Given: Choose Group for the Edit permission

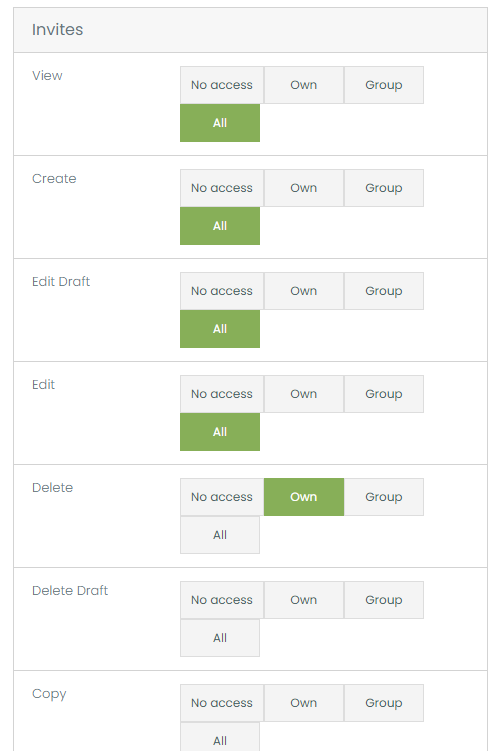Looking at the screenshot, I should 384,394.
